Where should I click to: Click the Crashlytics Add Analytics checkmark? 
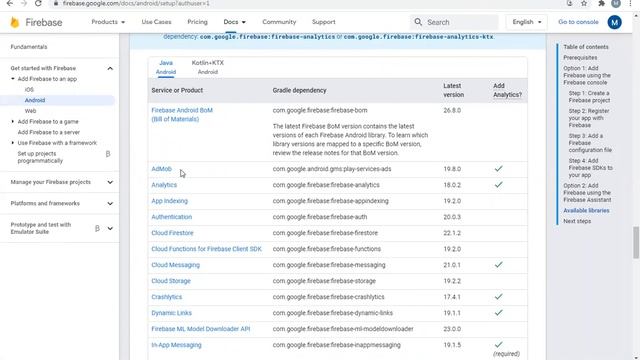498,297
